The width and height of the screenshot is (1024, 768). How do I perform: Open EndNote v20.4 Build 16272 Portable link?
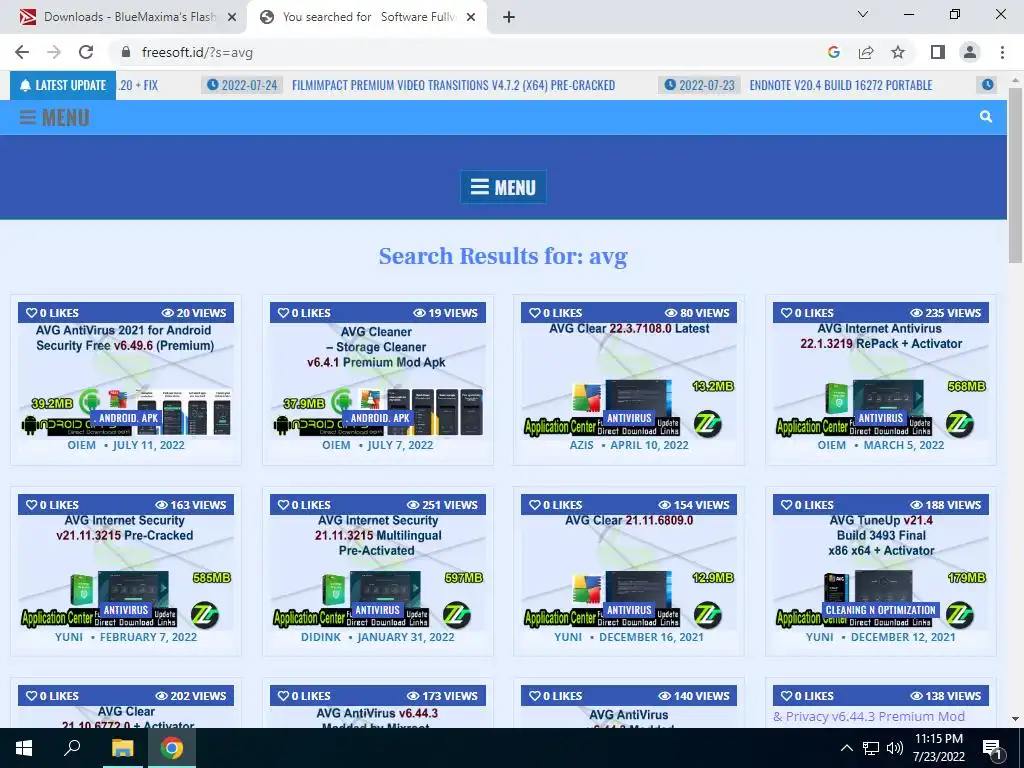(840, 86)
